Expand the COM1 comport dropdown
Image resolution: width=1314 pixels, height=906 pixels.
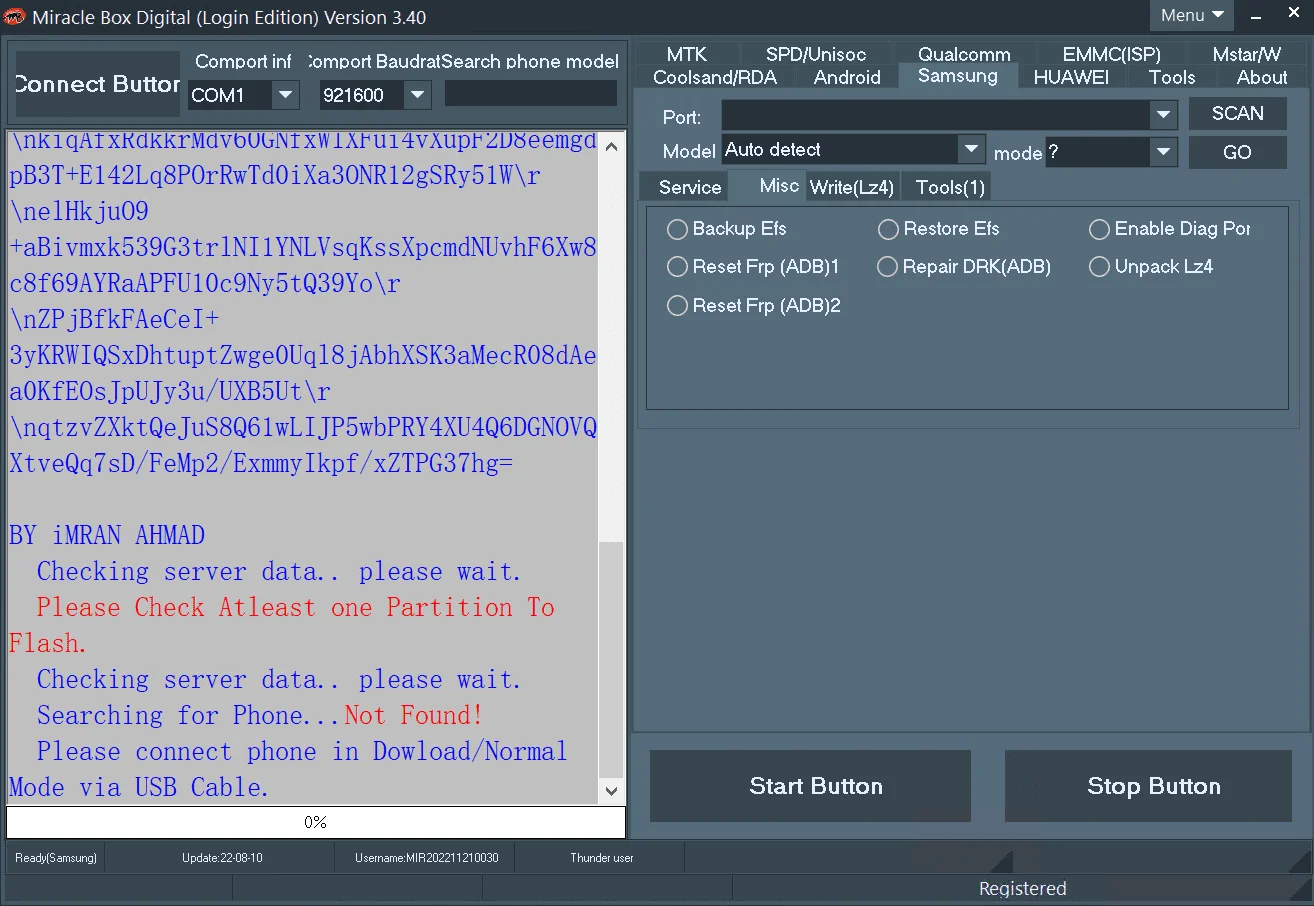coord(286,95)
